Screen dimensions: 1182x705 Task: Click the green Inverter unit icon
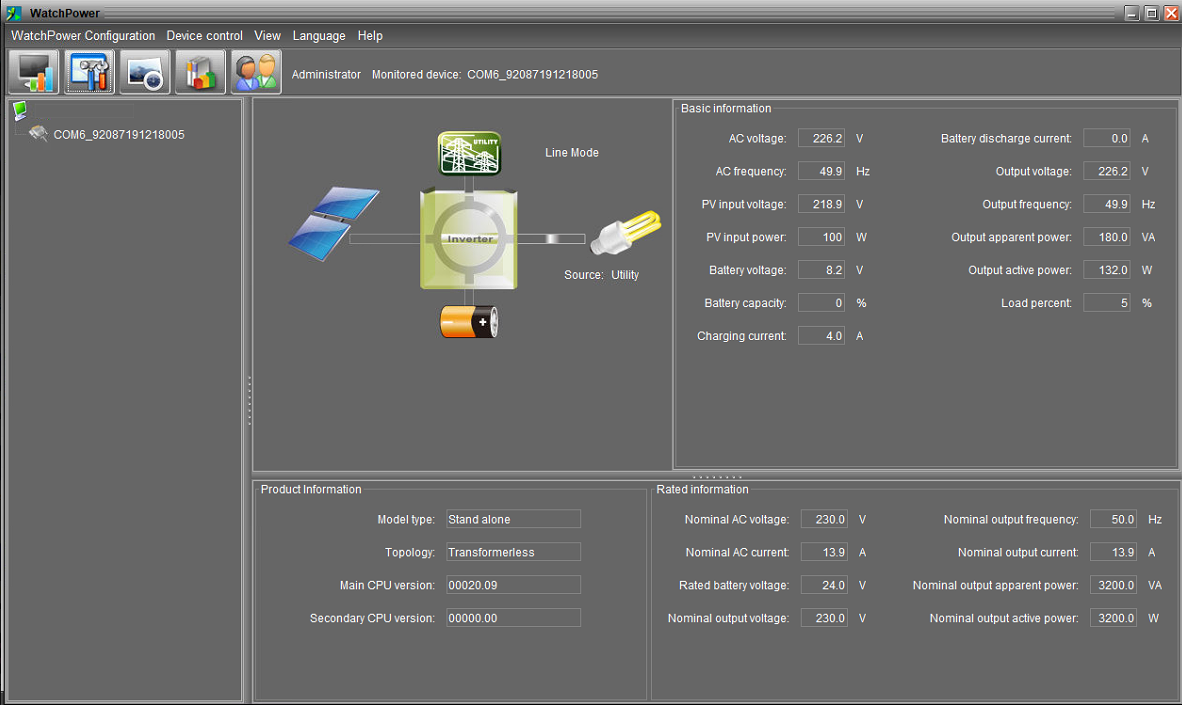(469, 239)
